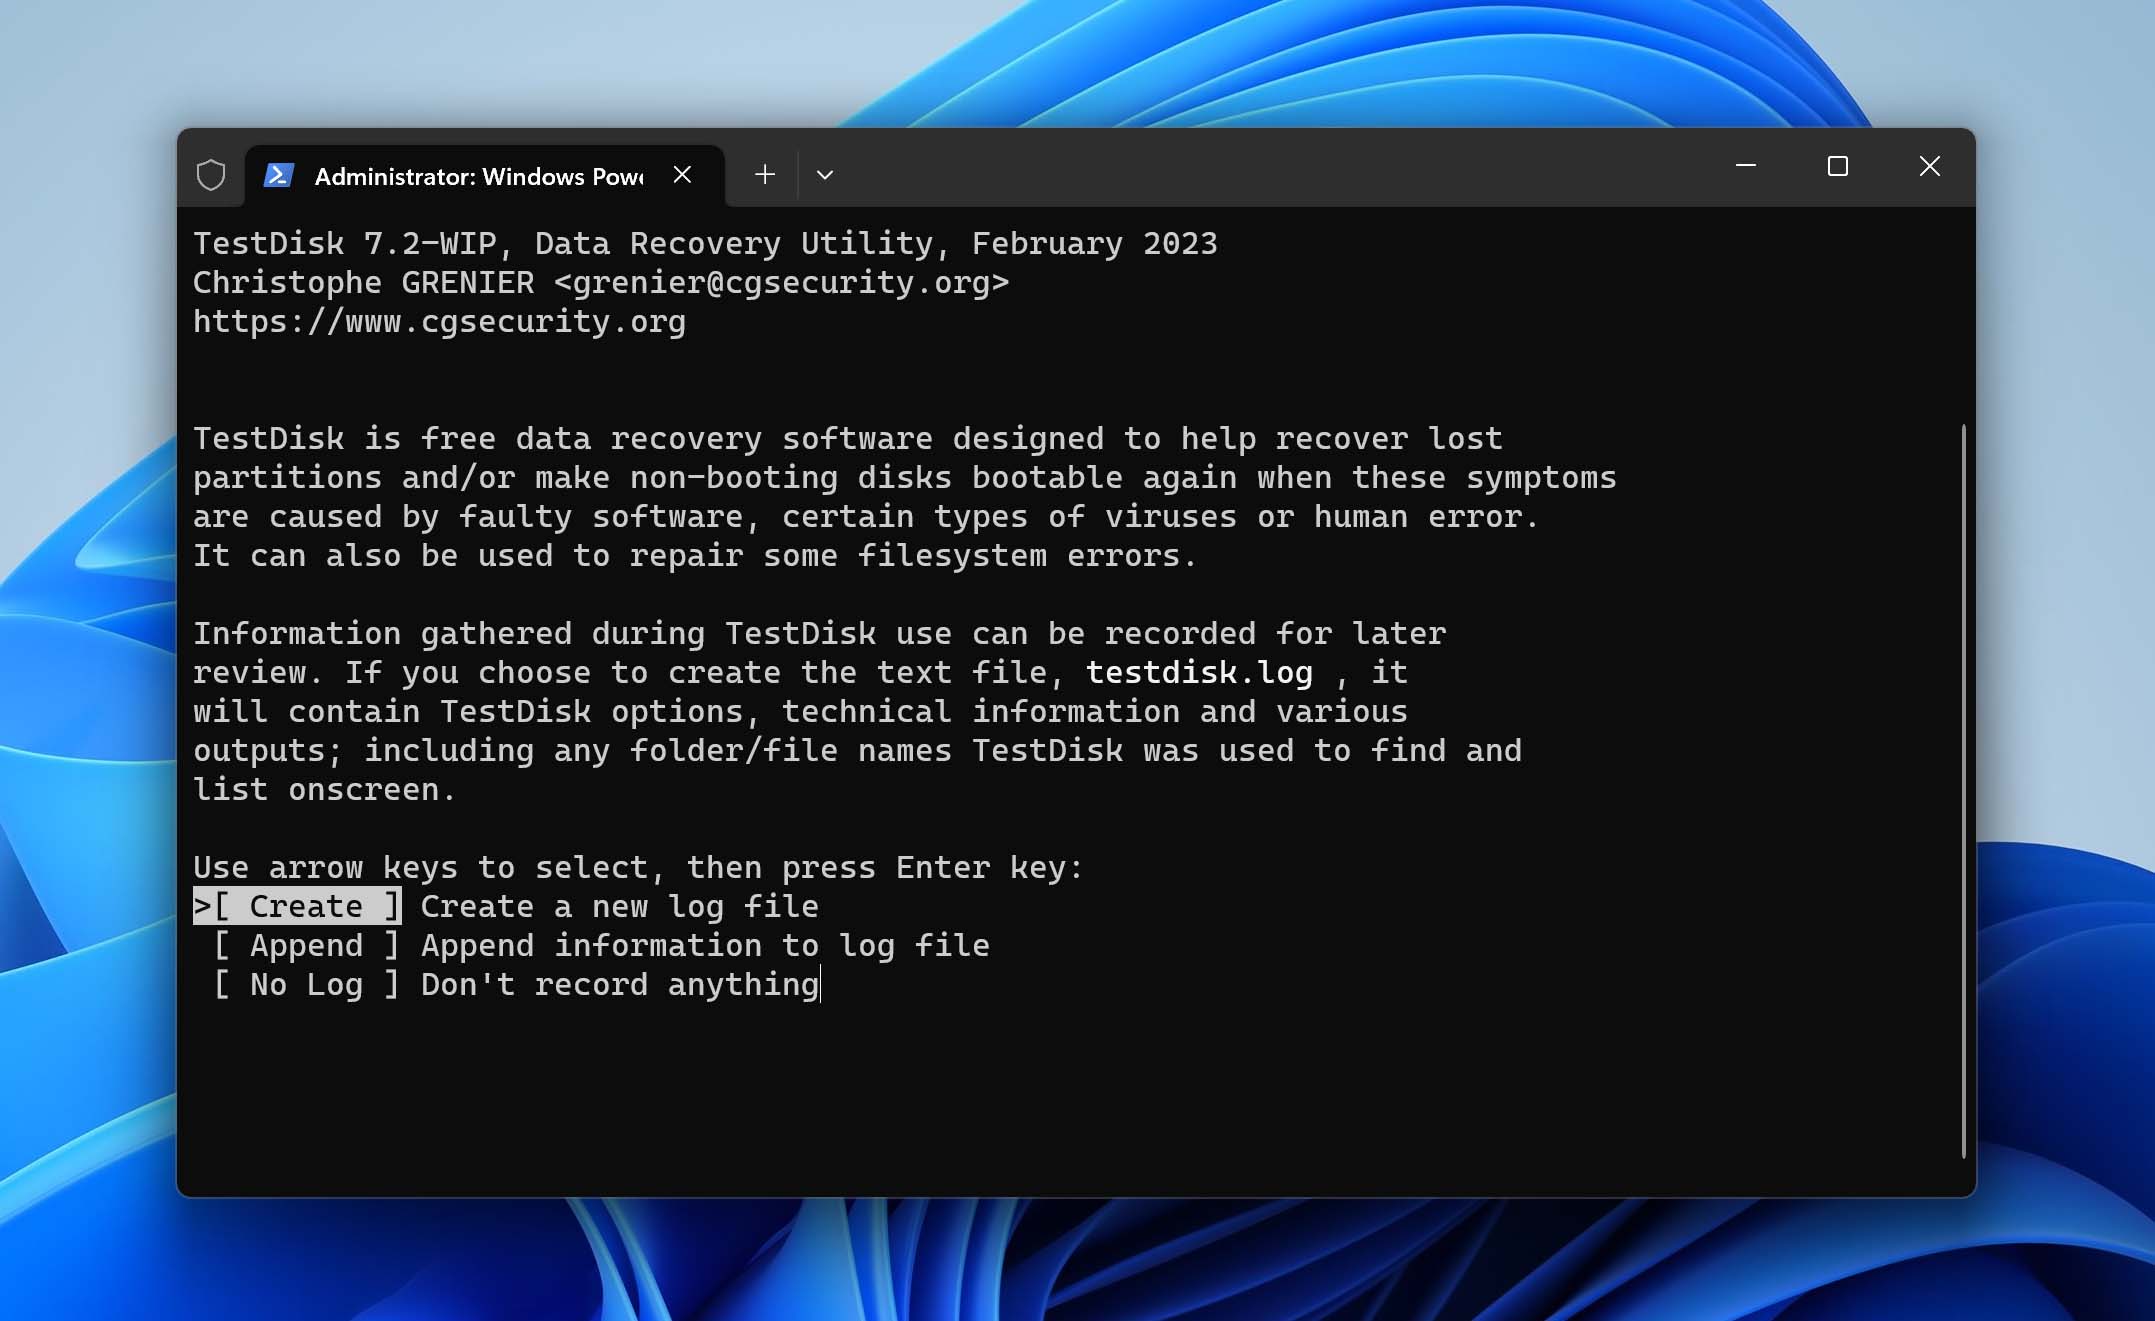The image size is (2155, 1321).
Task: Click the 'Use arrow keys to select' prompt
Action: click(638, 868)
